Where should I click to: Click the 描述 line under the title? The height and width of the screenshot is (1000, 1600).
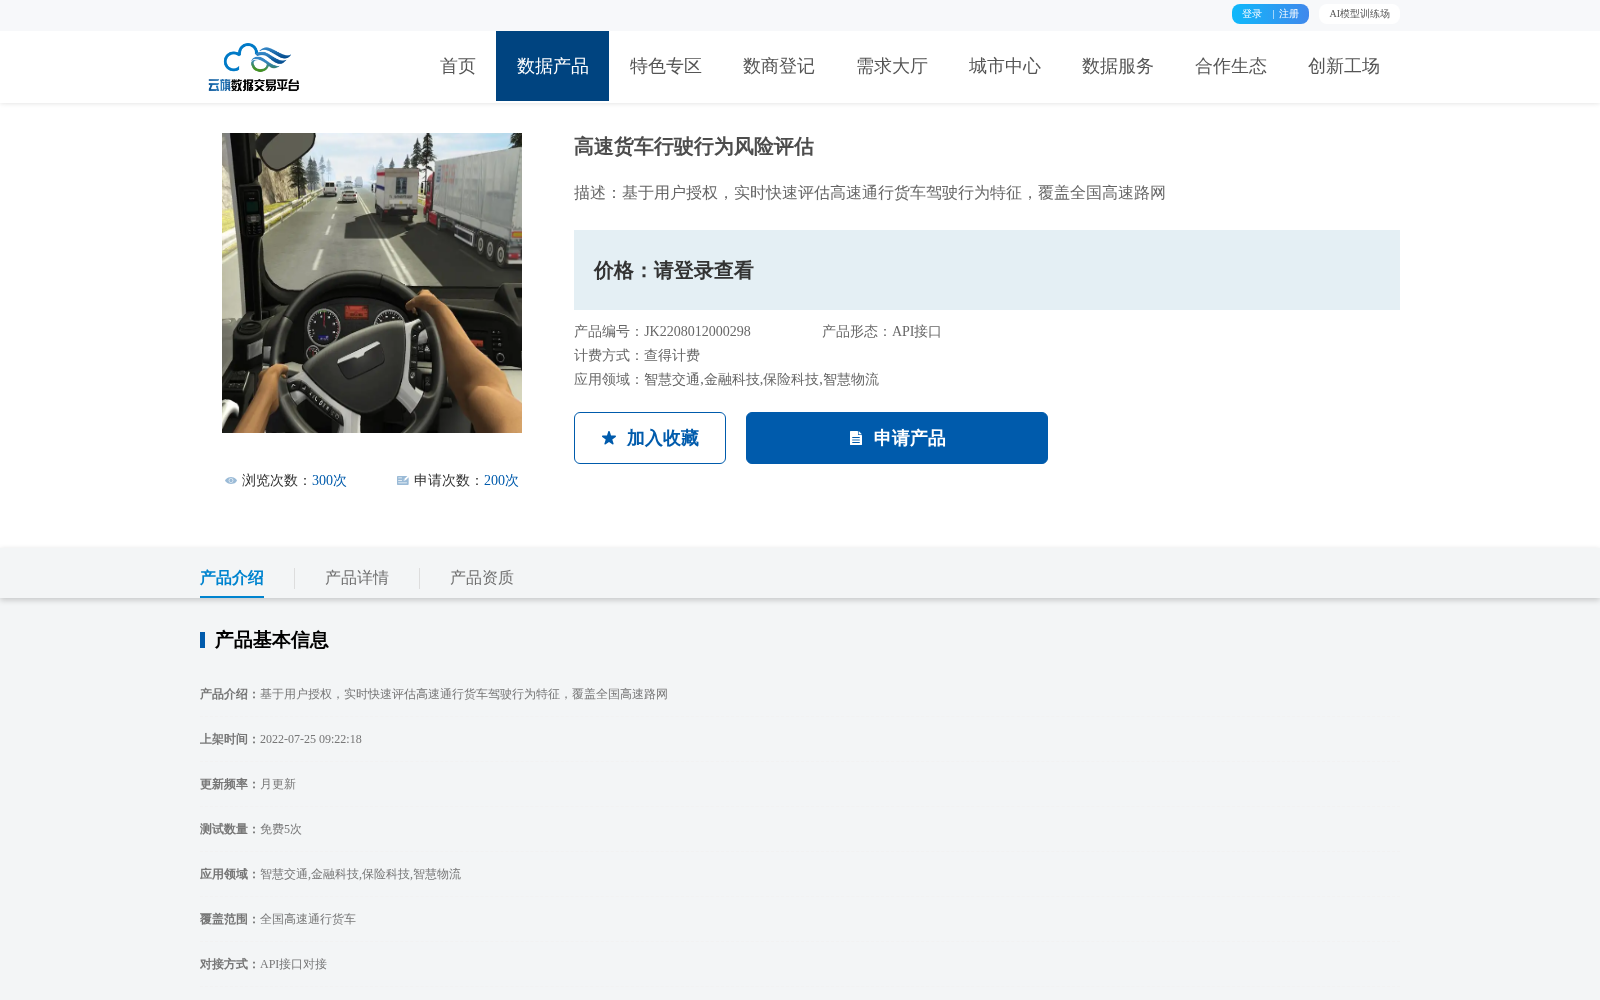point(870,193)
